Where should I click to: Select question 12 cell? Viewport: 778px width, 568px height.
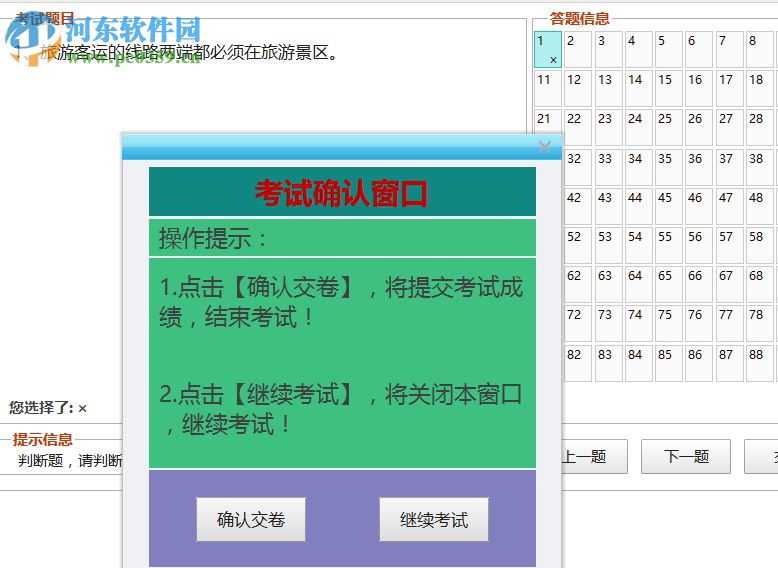pyautogui.click(x=578, y=89)
